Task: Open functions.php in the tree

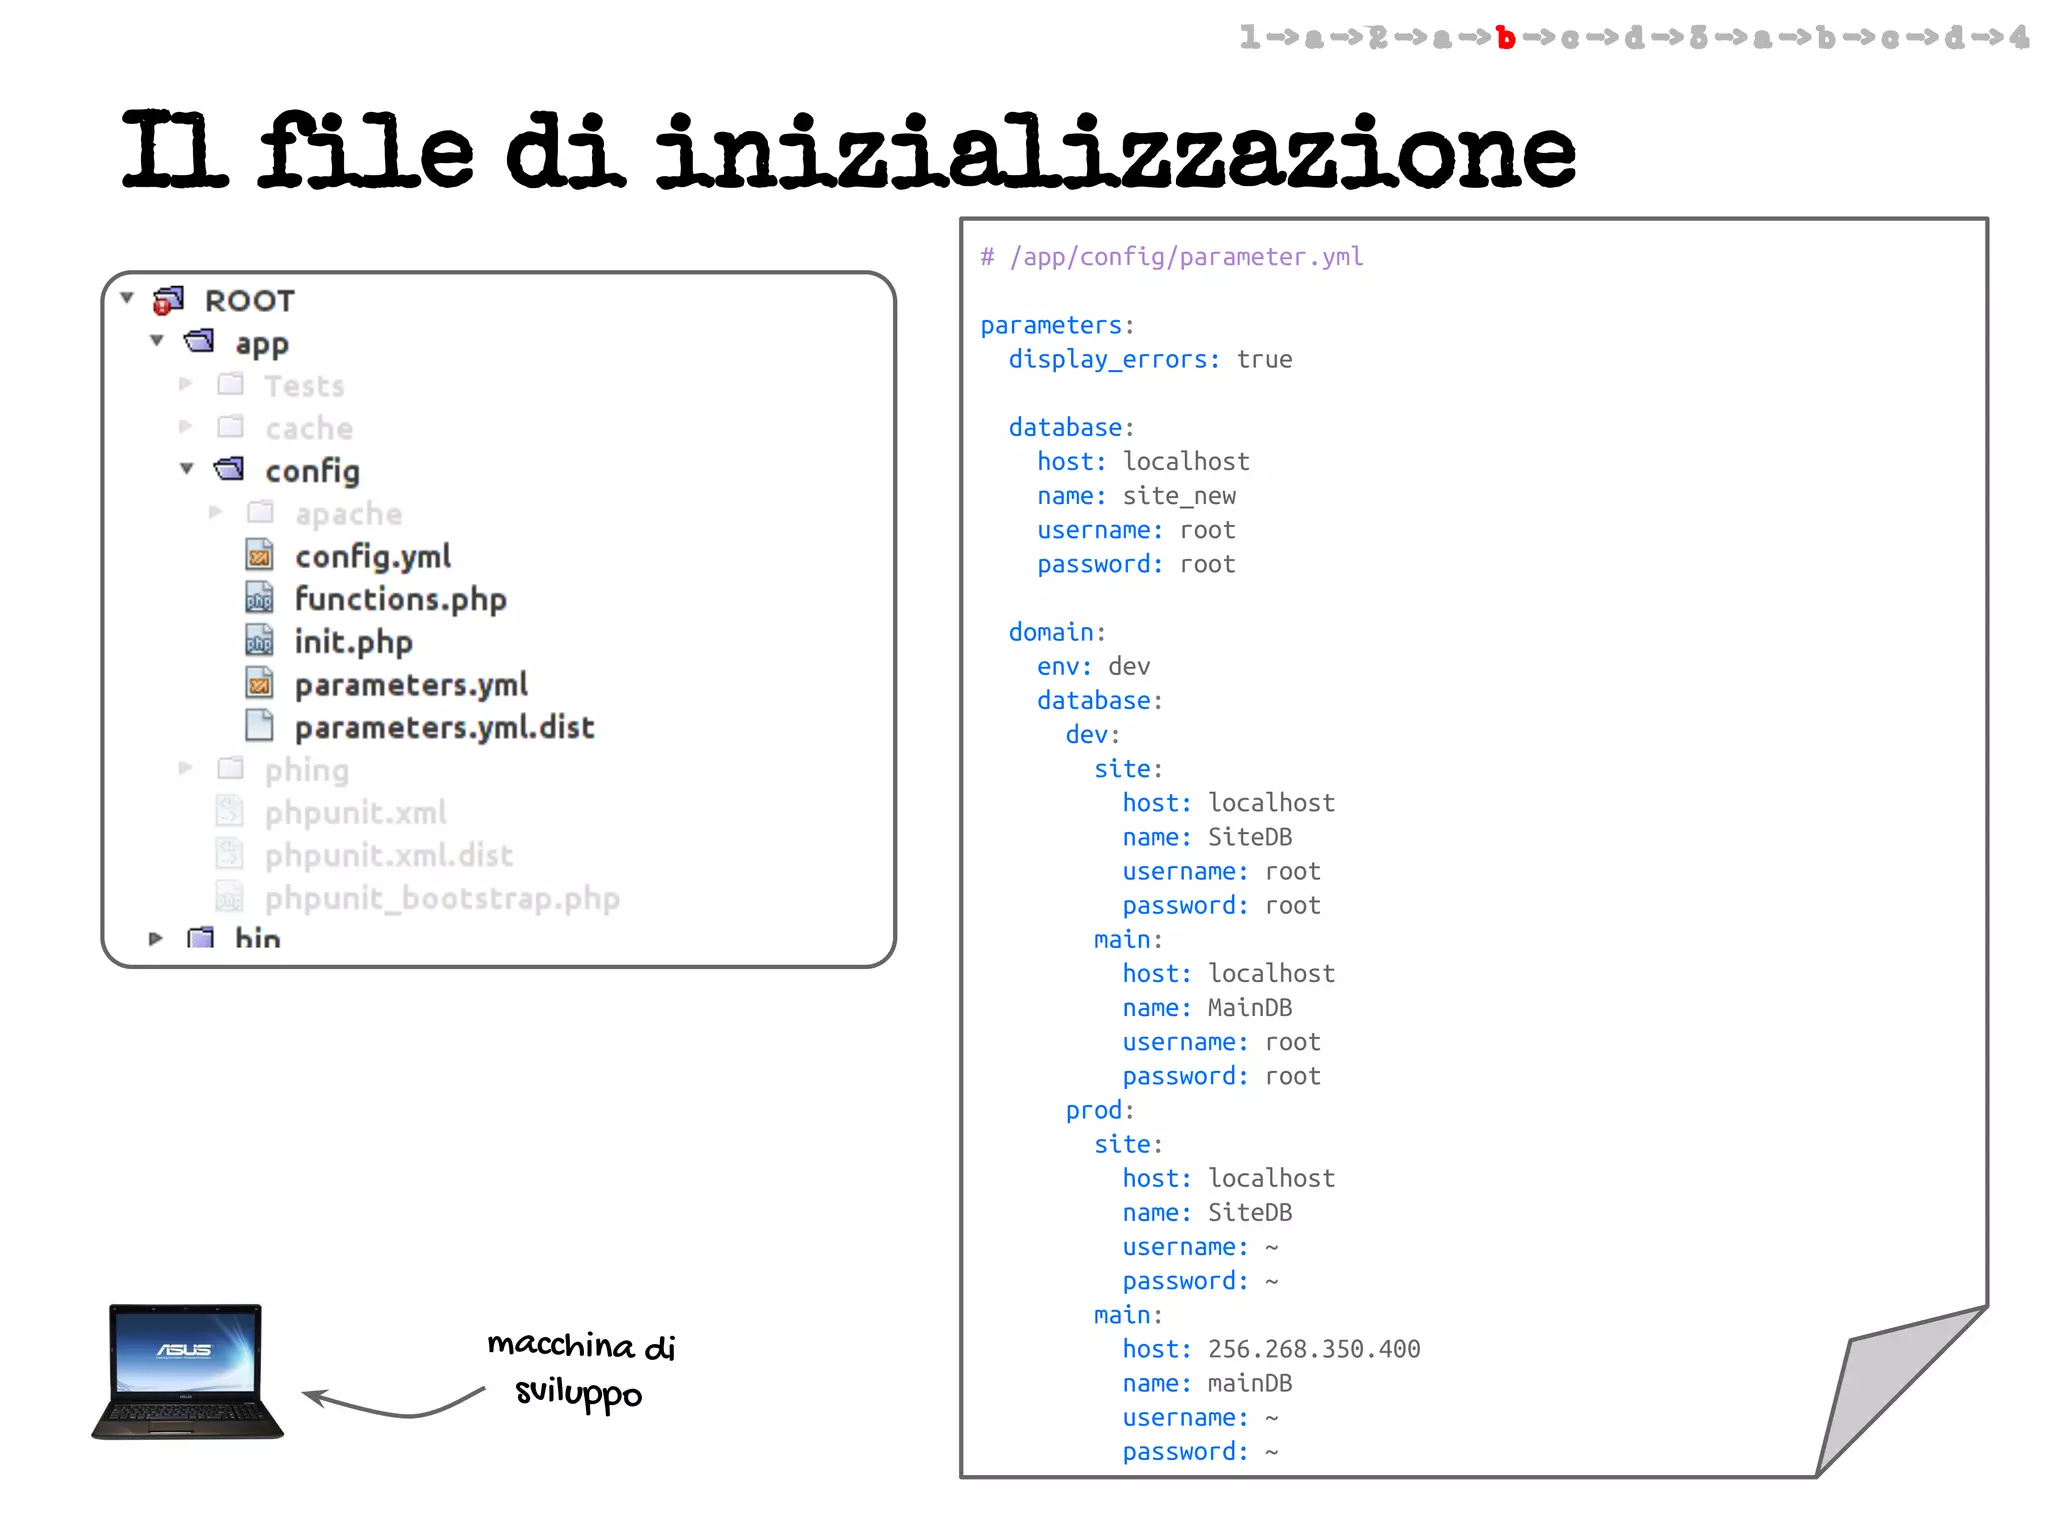Action: (400, 600)
